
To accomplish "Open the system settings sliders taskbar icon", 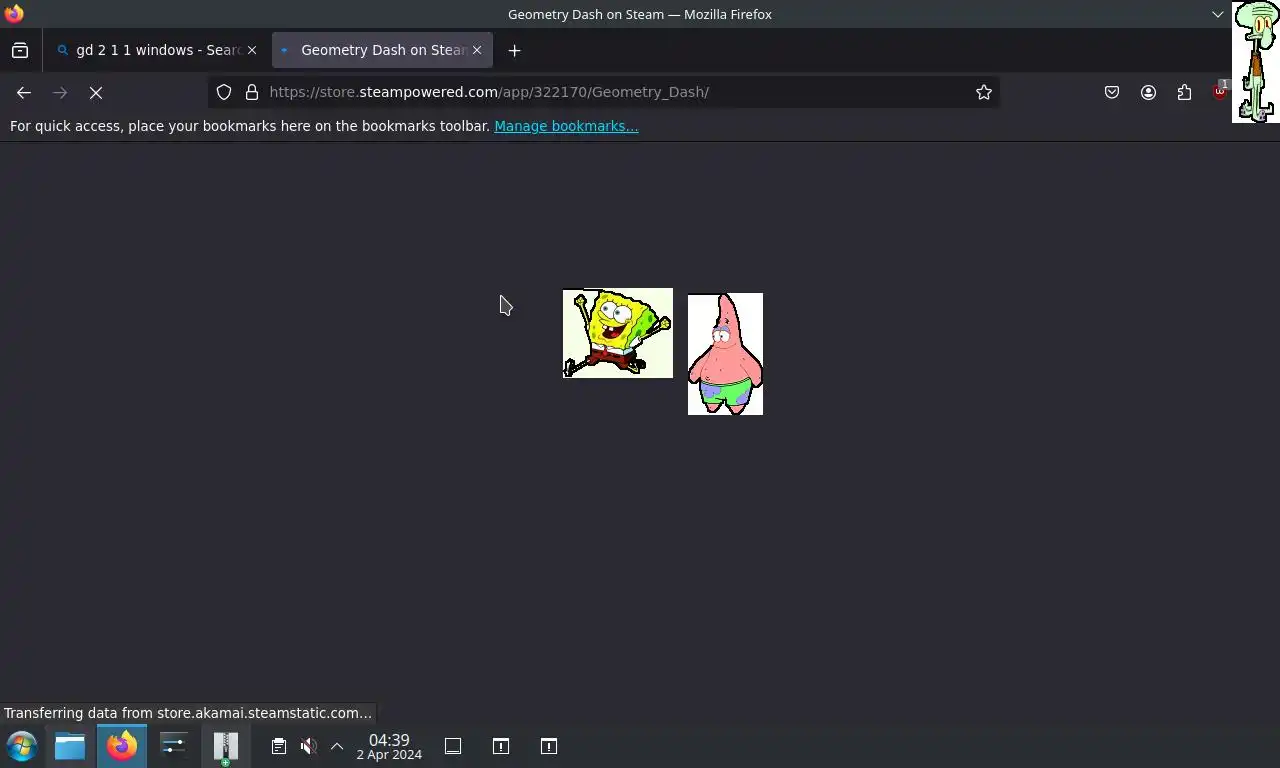I will pos(174,746).
